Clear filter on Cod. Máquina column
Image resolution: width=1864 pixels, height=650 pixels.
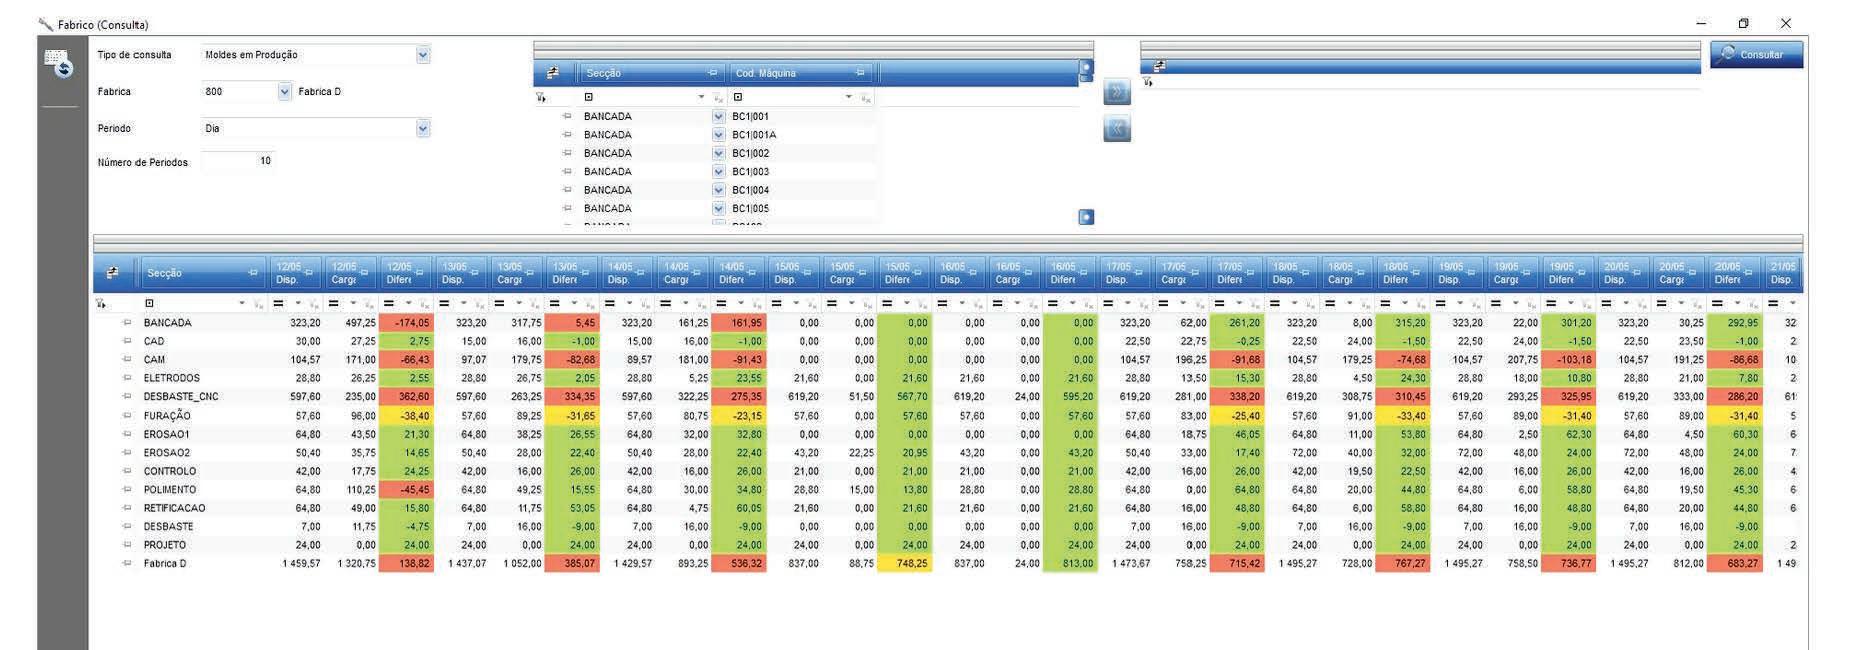(866, 98)
